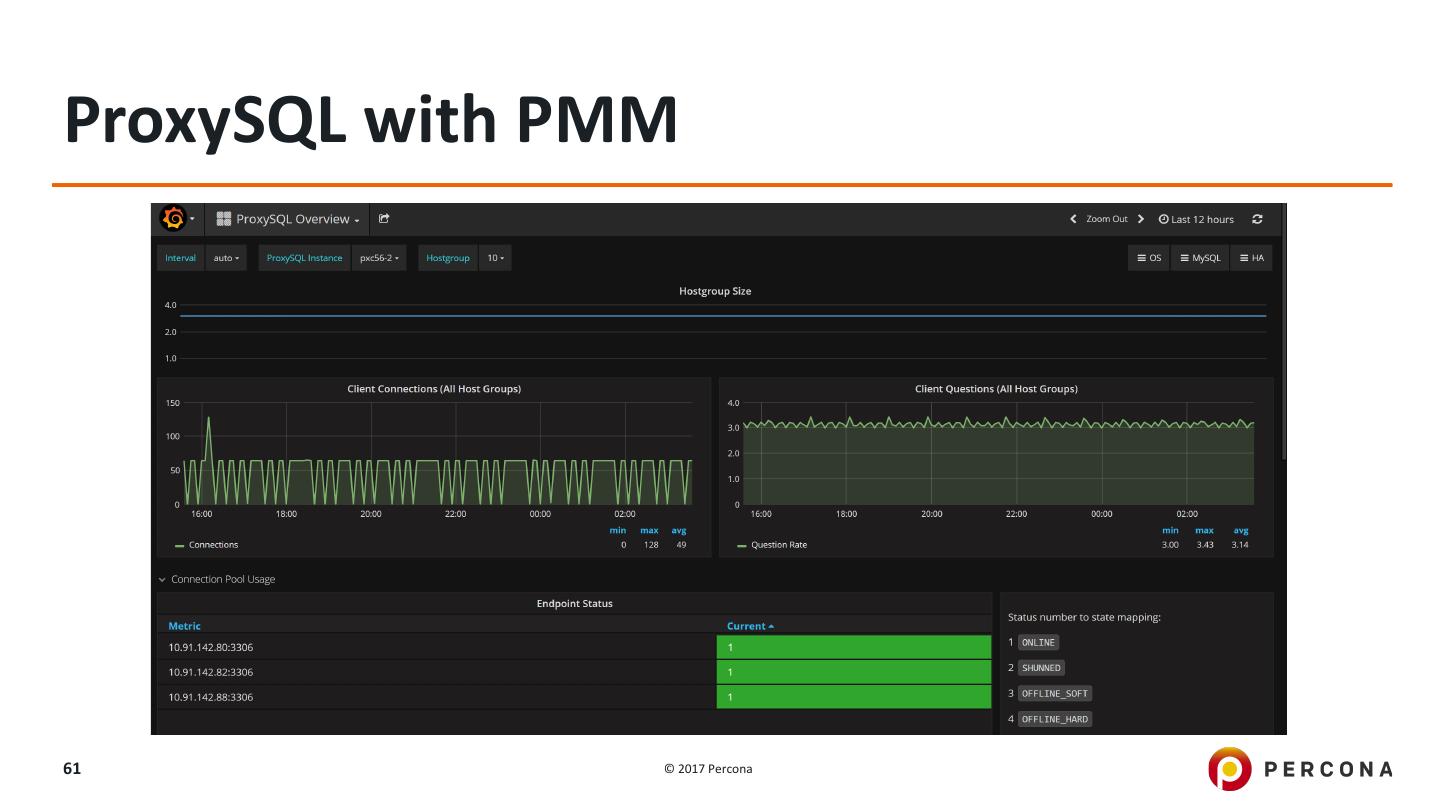Image resolution: width=1440 pixels, height=810 pixels.
Task: Open the OS dashboards link
Action: click(x=1149, y=258)
